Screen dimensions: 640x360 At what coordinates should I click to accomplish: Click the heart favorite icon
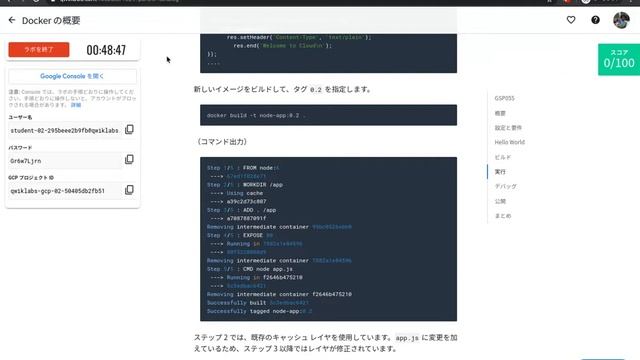(x=571, y=20)
